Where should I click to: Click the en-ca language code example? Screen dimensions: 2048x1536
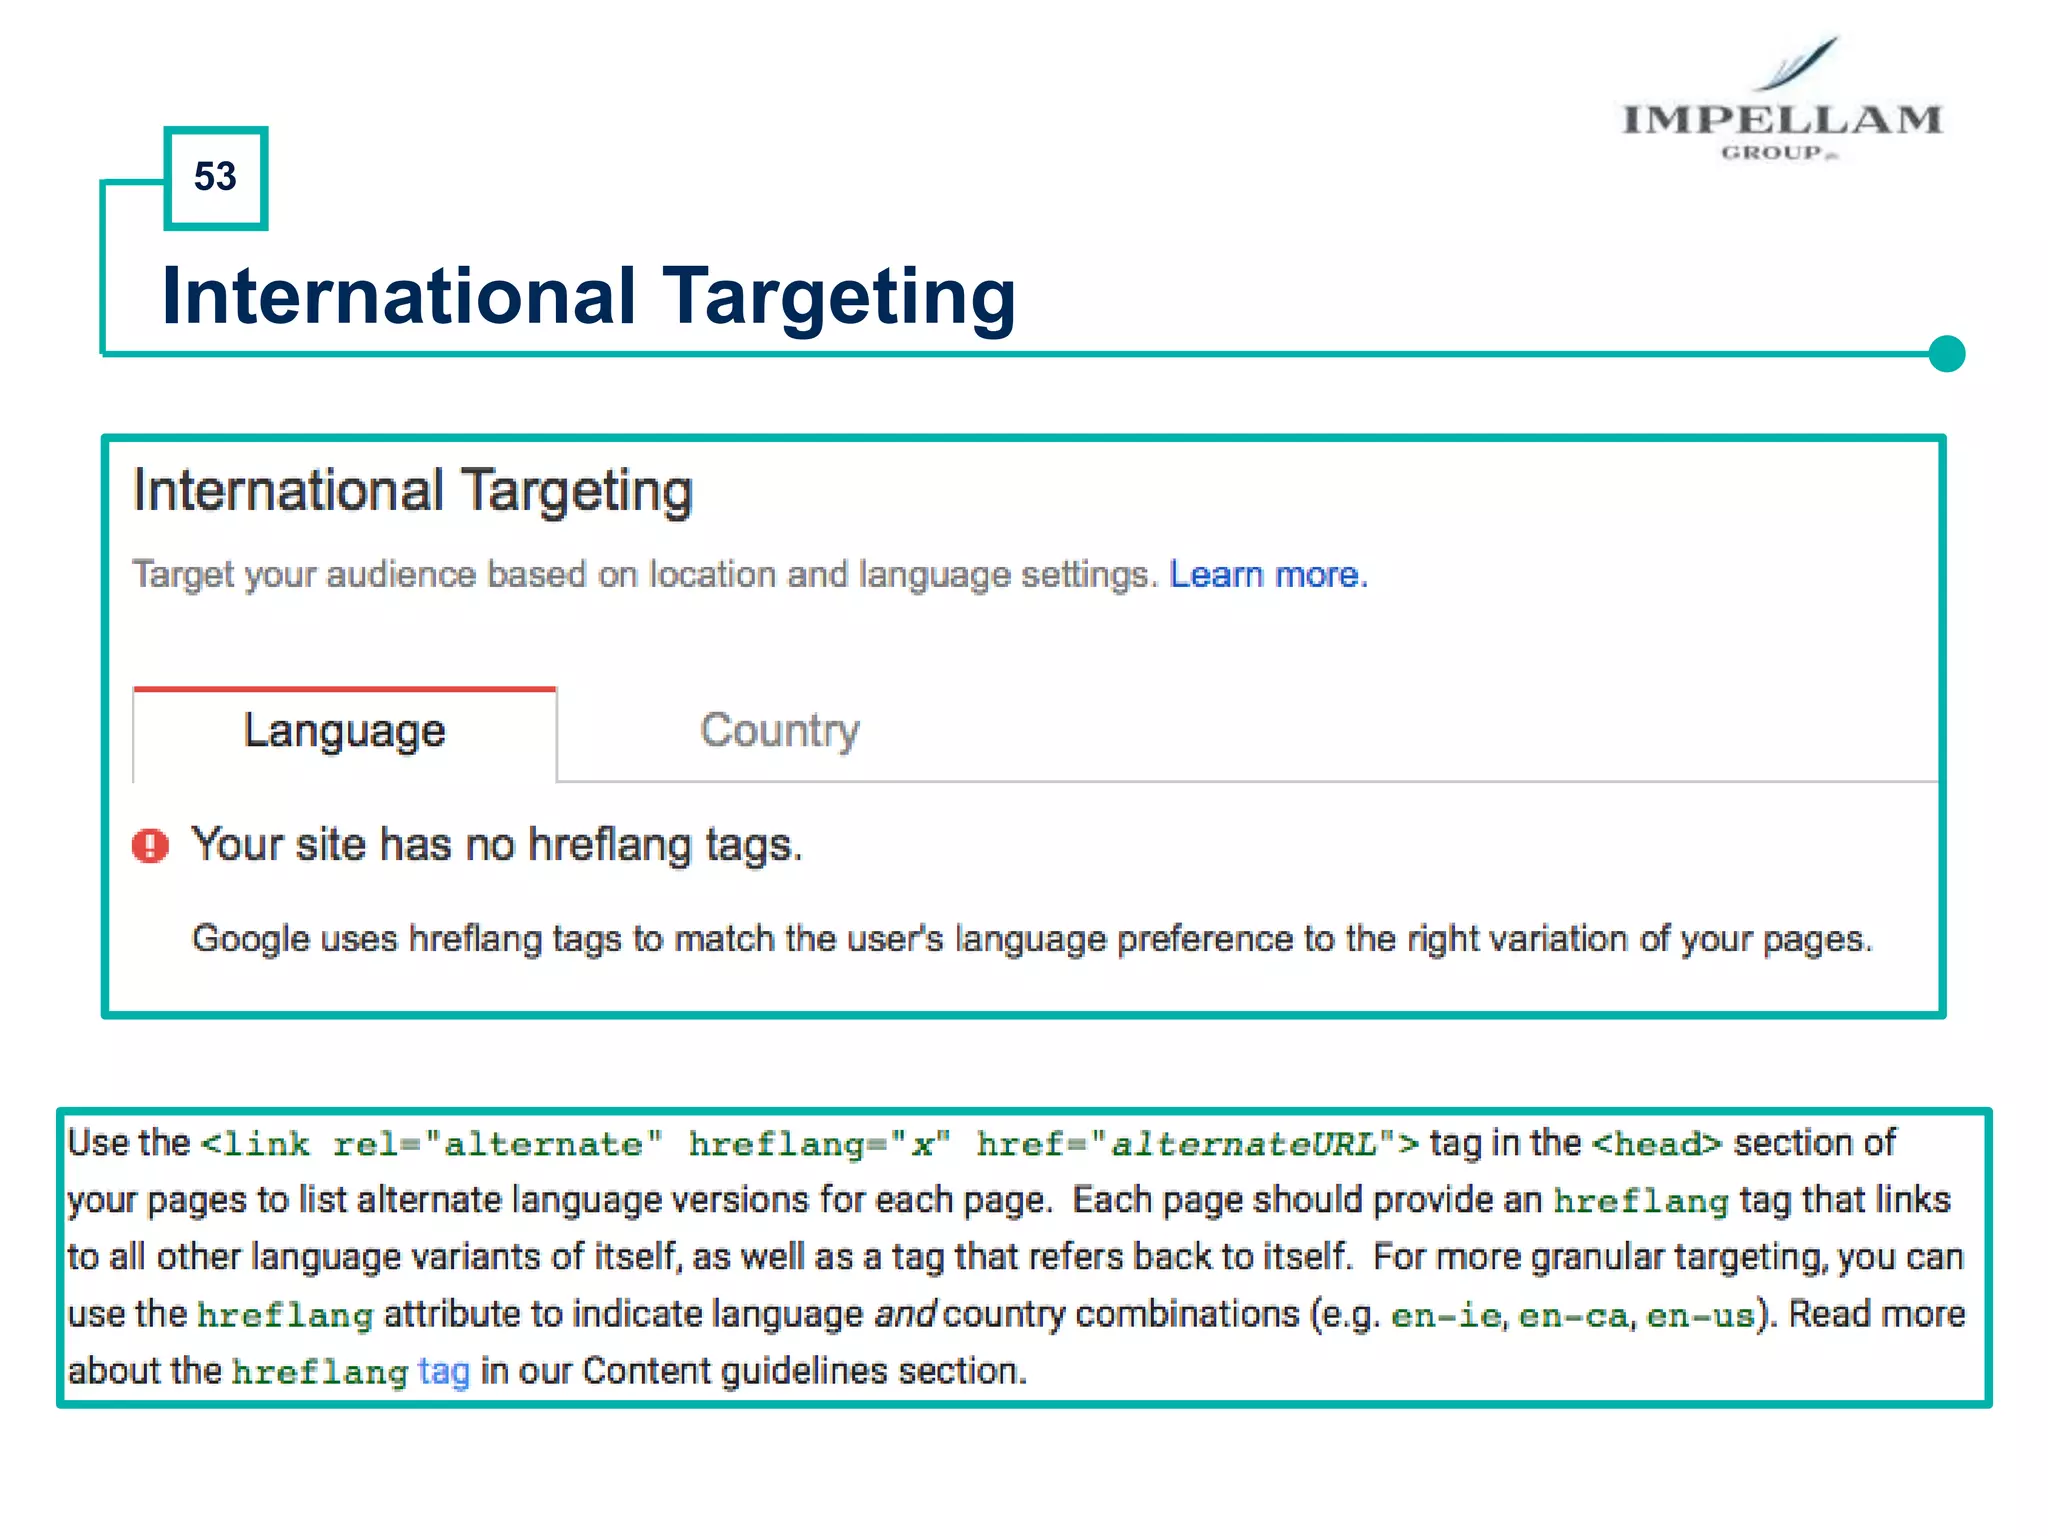1574,1315
